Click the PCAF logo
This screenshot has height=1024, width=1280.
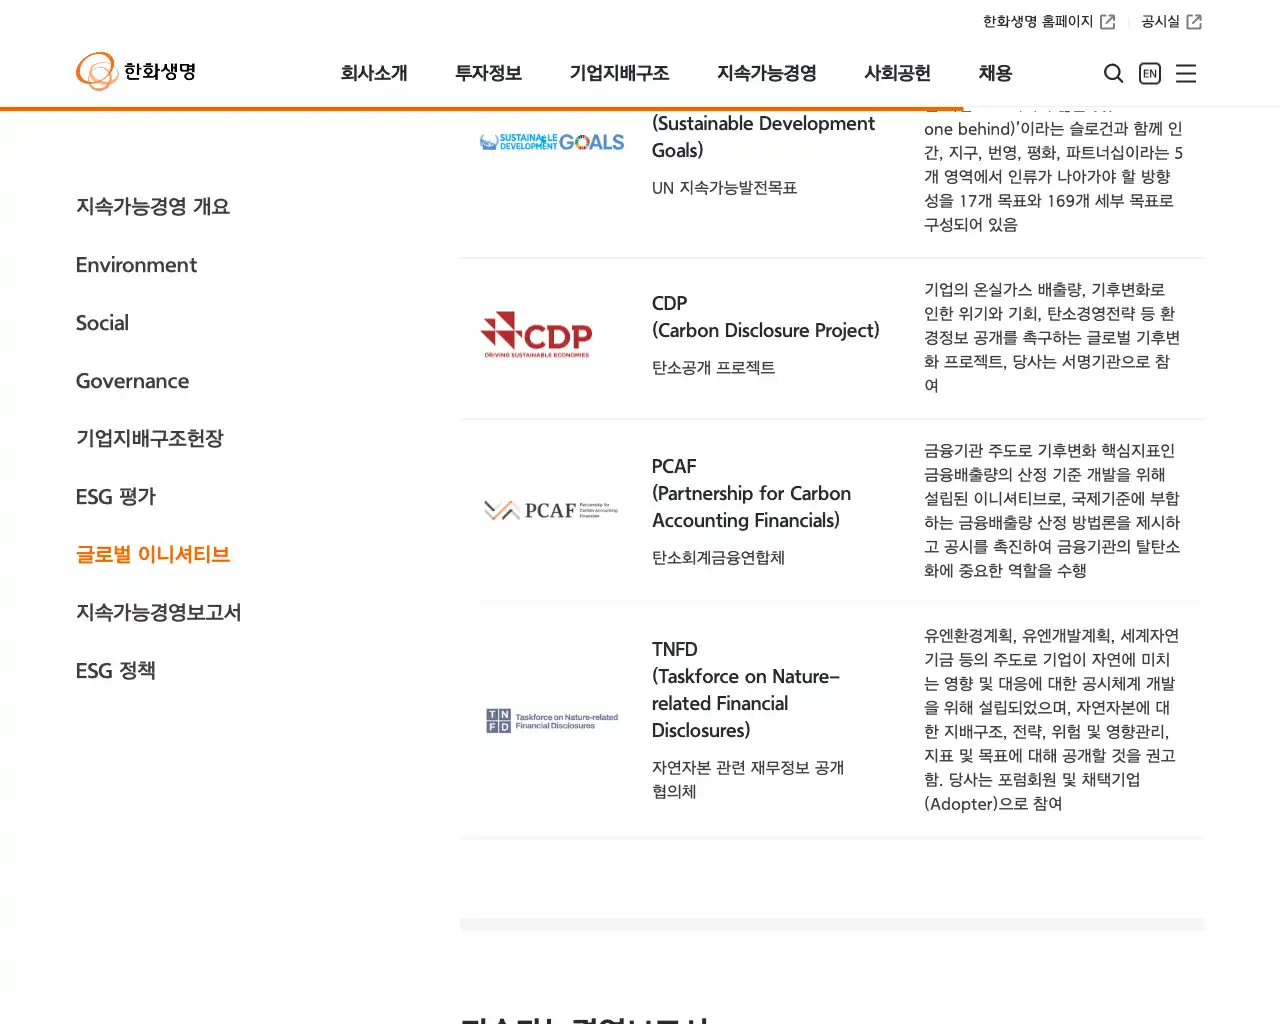click(x=551, y=509)
